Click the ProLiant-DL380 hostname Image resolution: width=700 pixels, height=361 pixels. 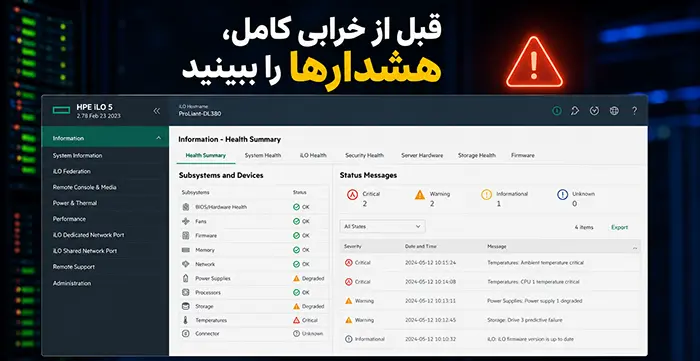[200, 114]
